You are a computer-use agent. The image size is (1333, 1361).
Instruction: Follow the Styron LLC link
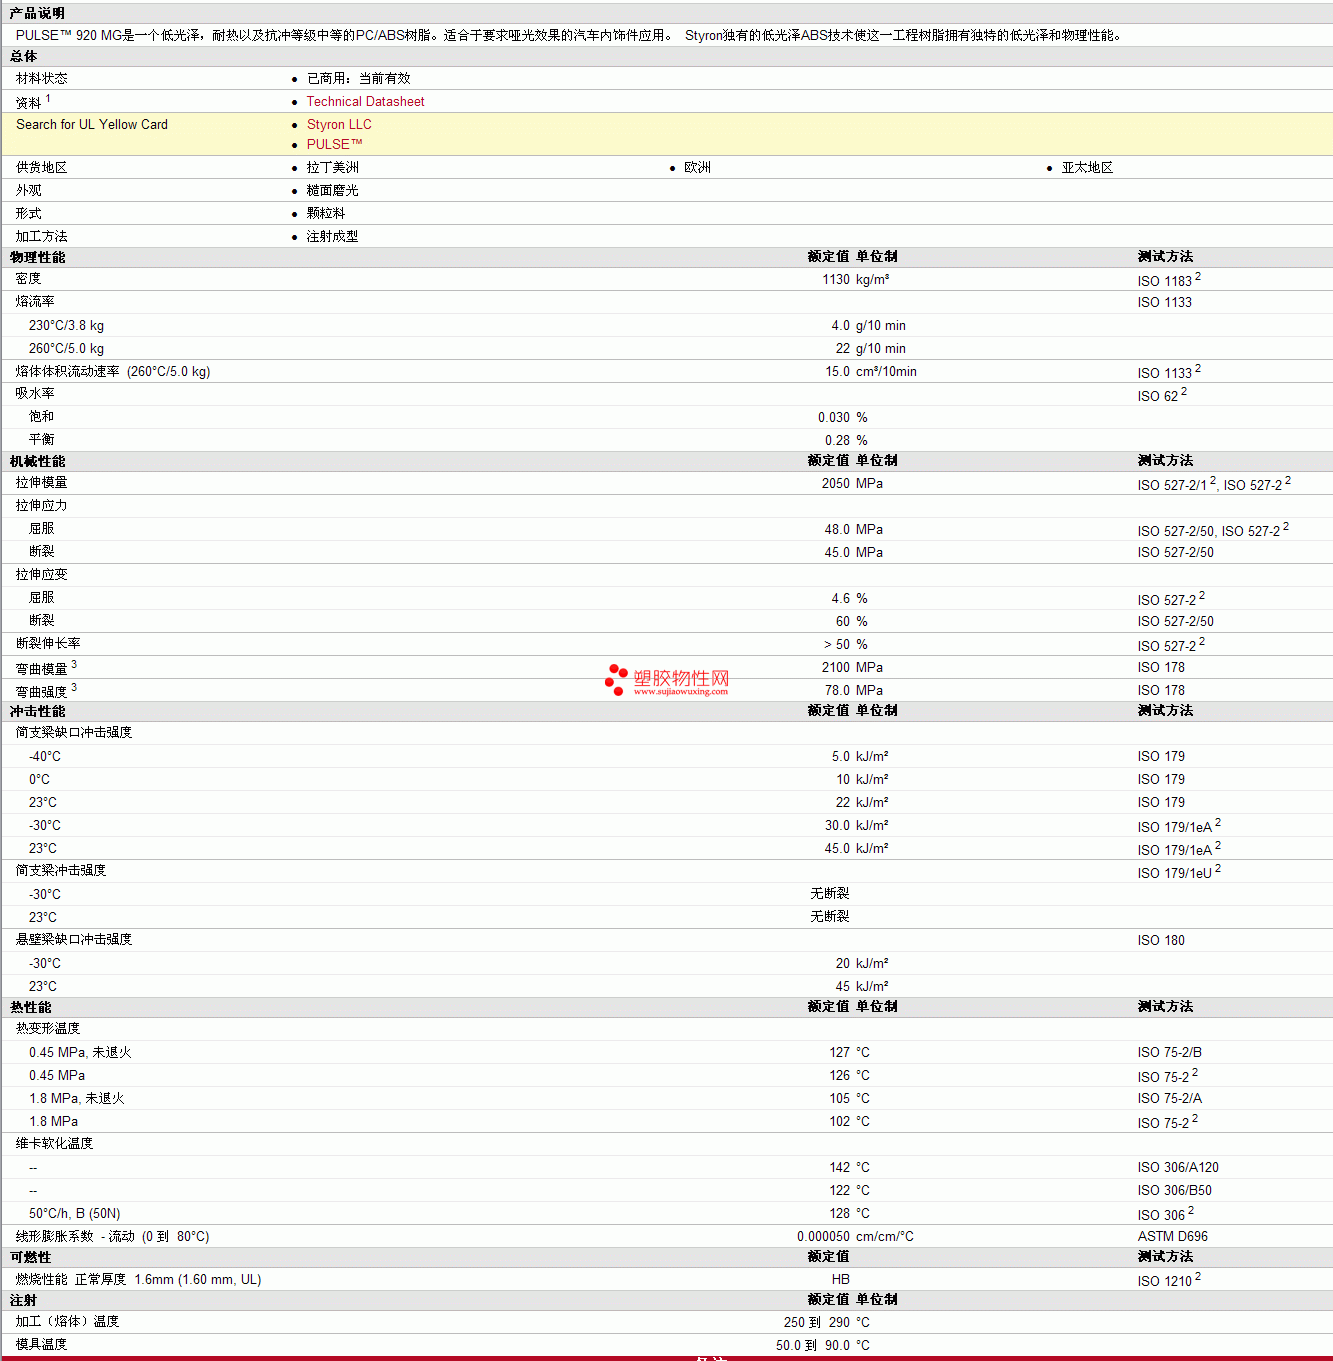click(x=339, y=124)
